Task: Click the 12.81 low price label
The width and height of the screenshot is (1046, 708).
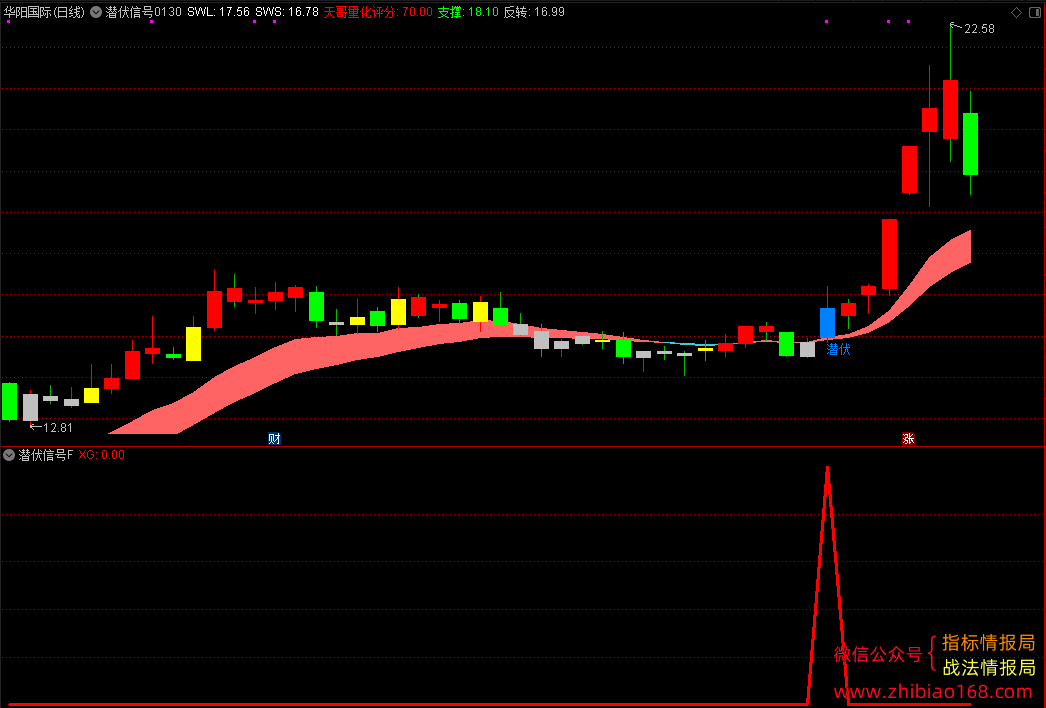Action: 57,428
